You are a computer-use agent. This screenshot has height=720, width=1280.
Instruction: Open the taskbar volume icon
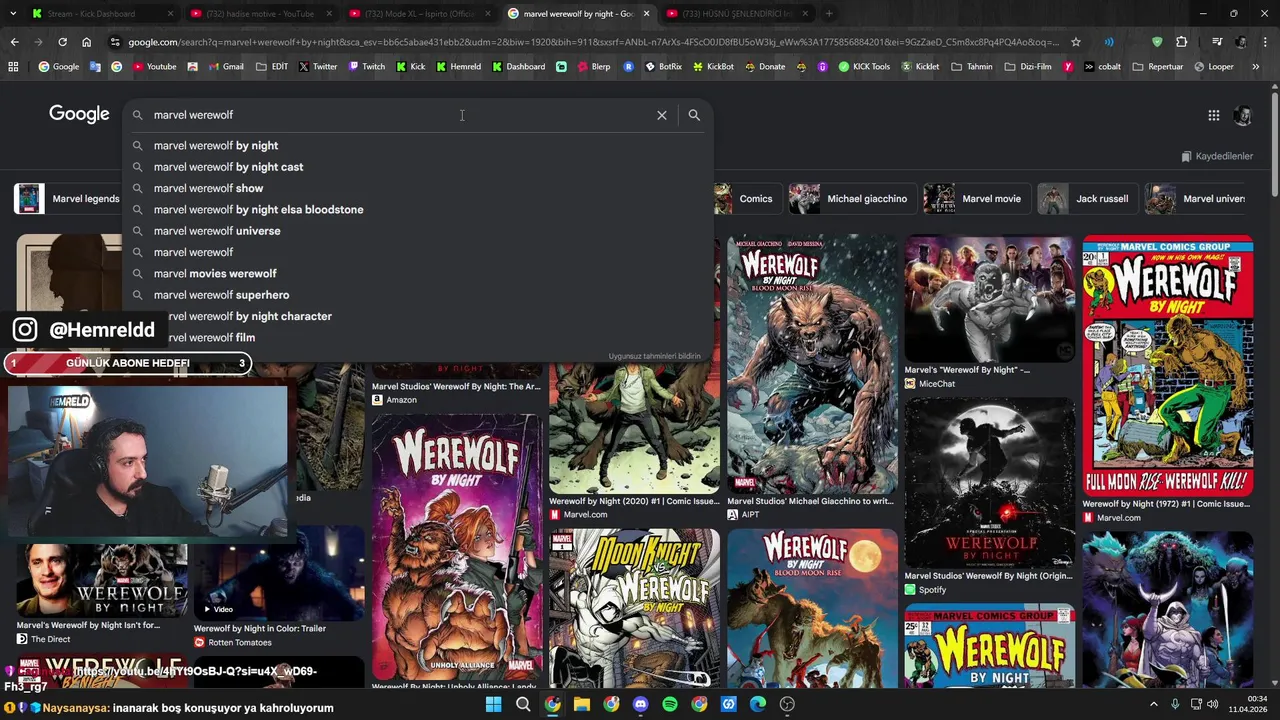(1213, 704)
